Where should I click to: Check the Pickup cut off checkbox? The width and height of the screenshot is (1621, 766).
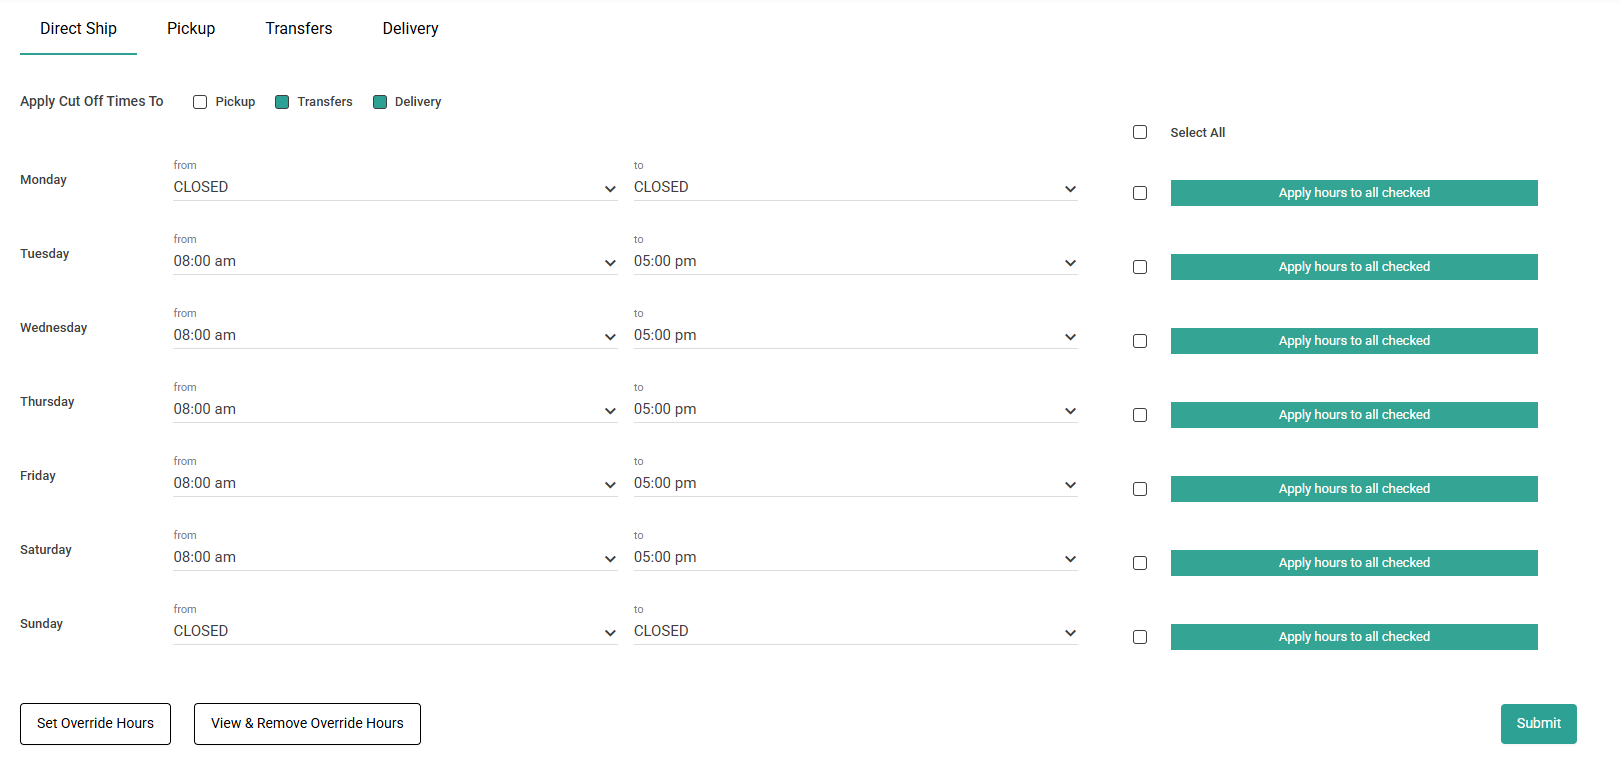(200, 102)
